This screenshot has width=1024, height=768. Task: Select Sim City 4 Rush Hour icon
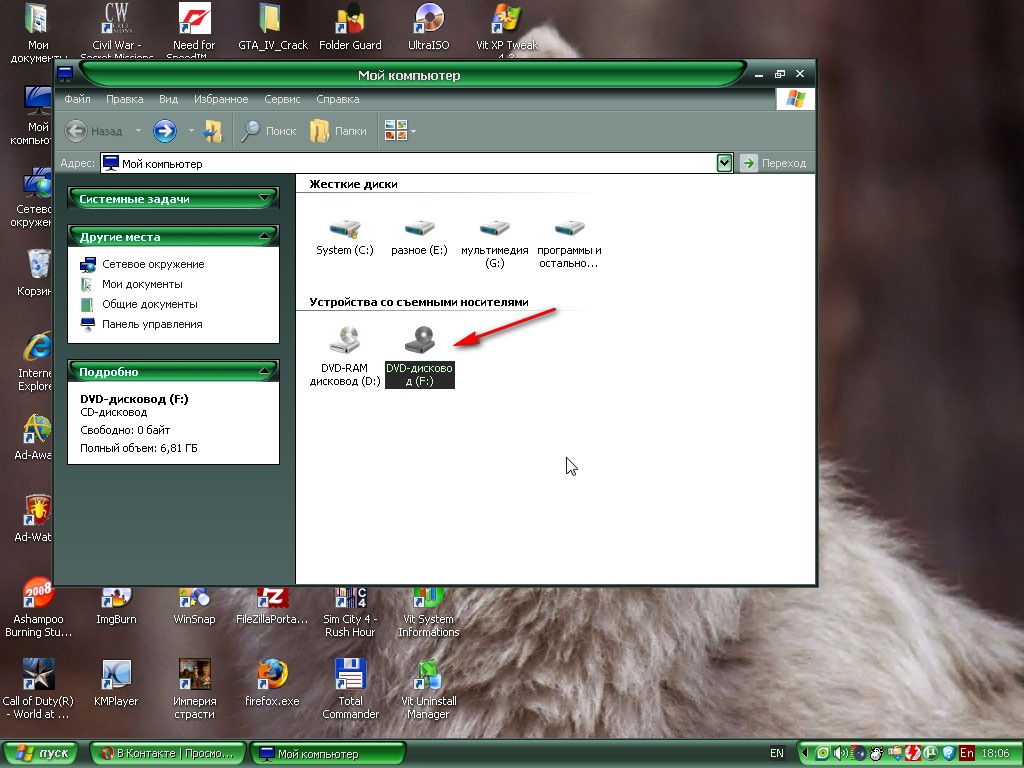click(350, 613)
